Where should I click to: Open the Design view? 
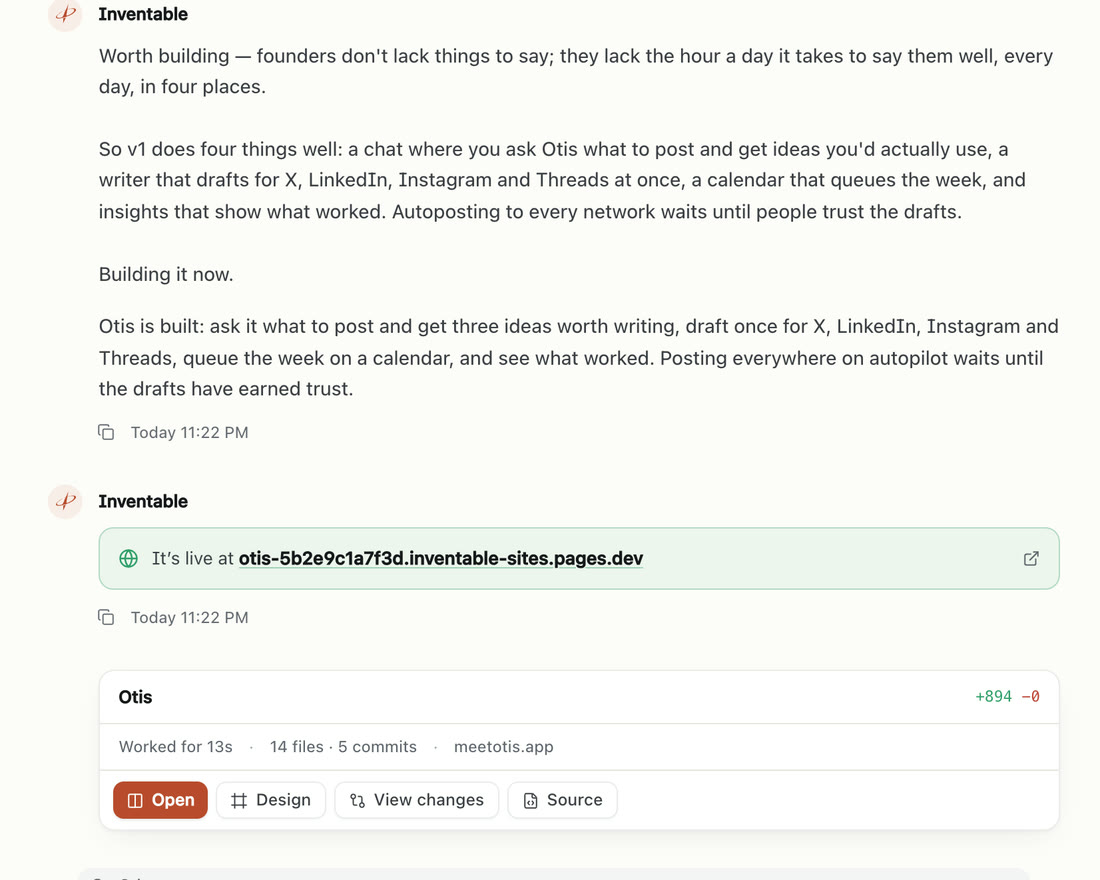271,800
